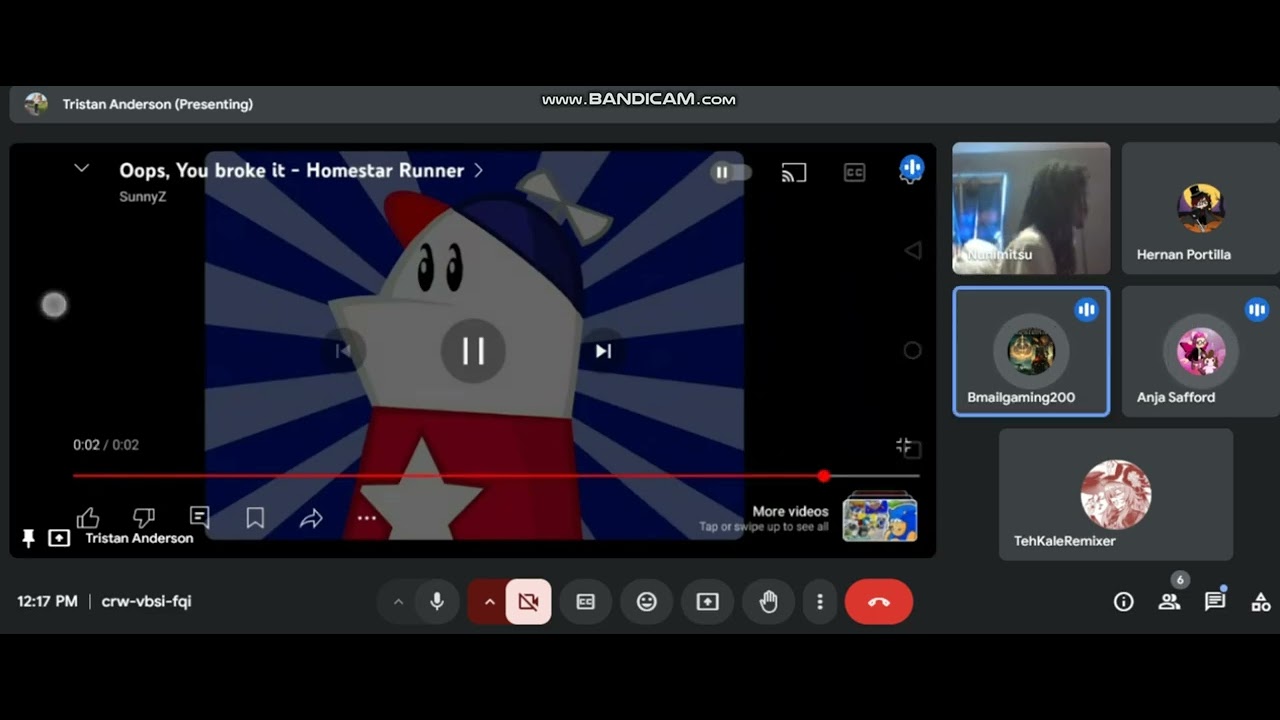Raise your hand
Viewport: 1280px width, 720px height.
point(768,602)
